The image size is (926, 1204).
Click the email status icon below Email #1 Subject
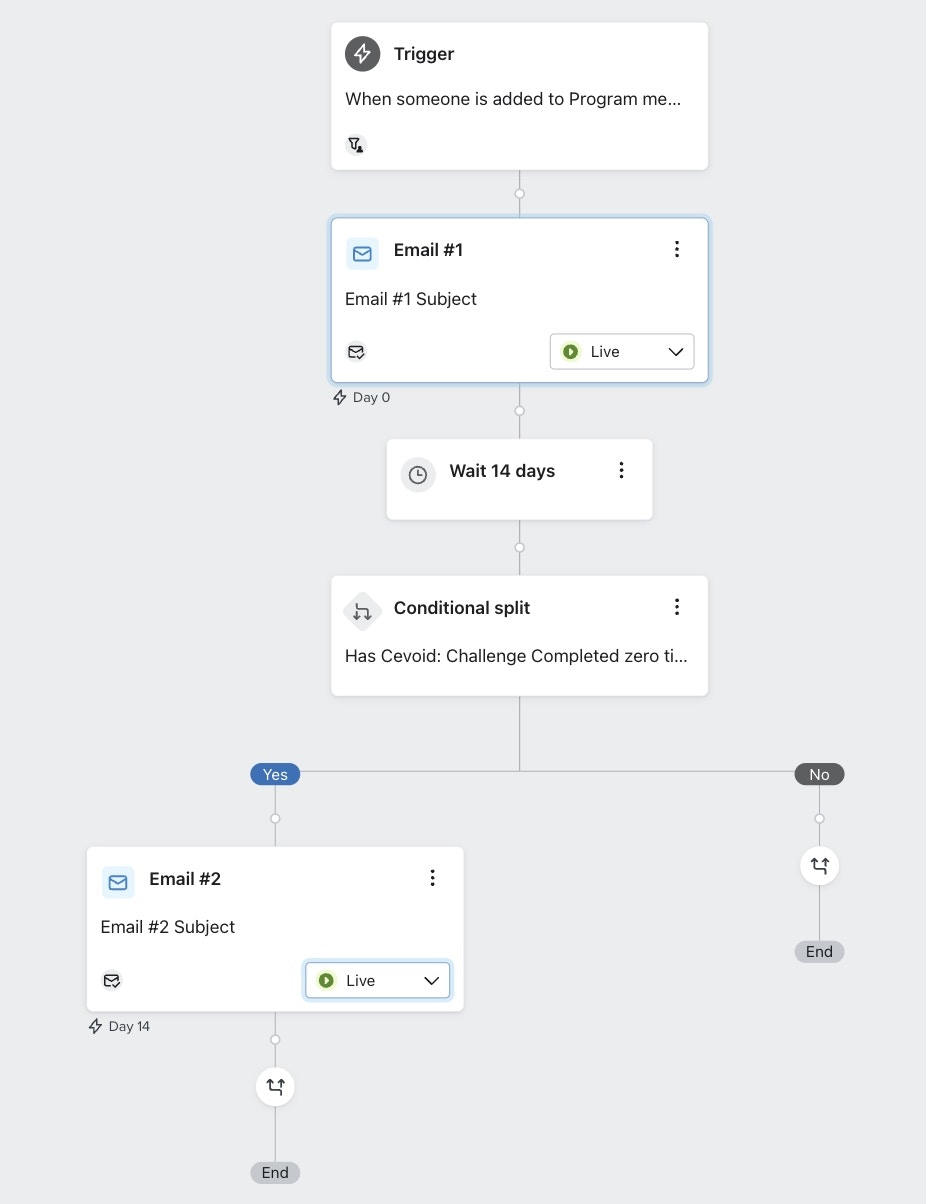tap(356, 351)
